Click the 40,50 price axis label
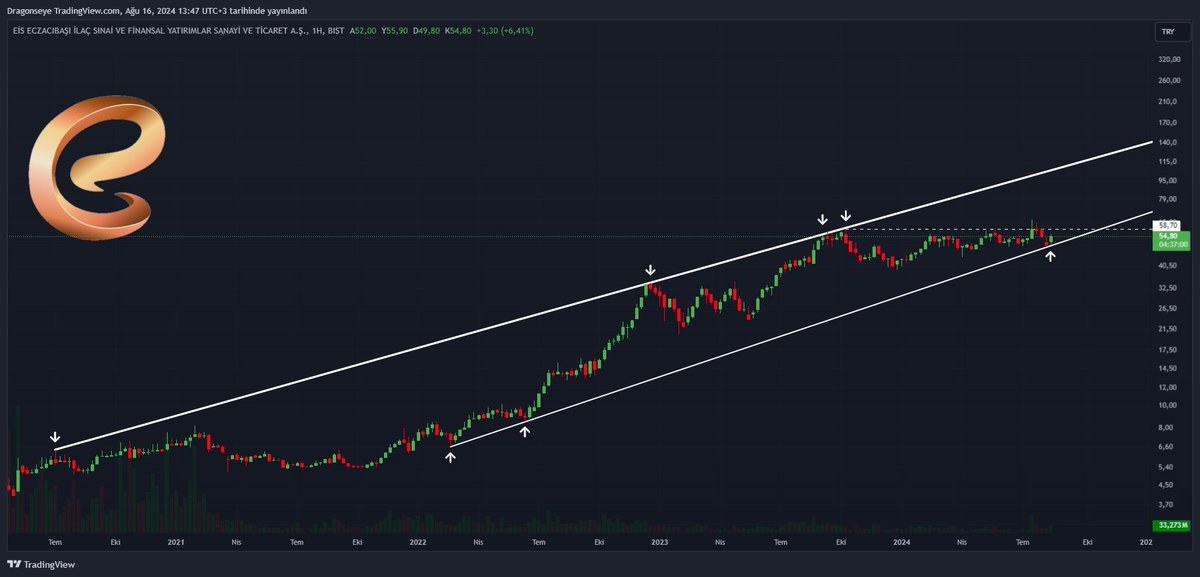The image size is (1200, 577). [1167, 266]
